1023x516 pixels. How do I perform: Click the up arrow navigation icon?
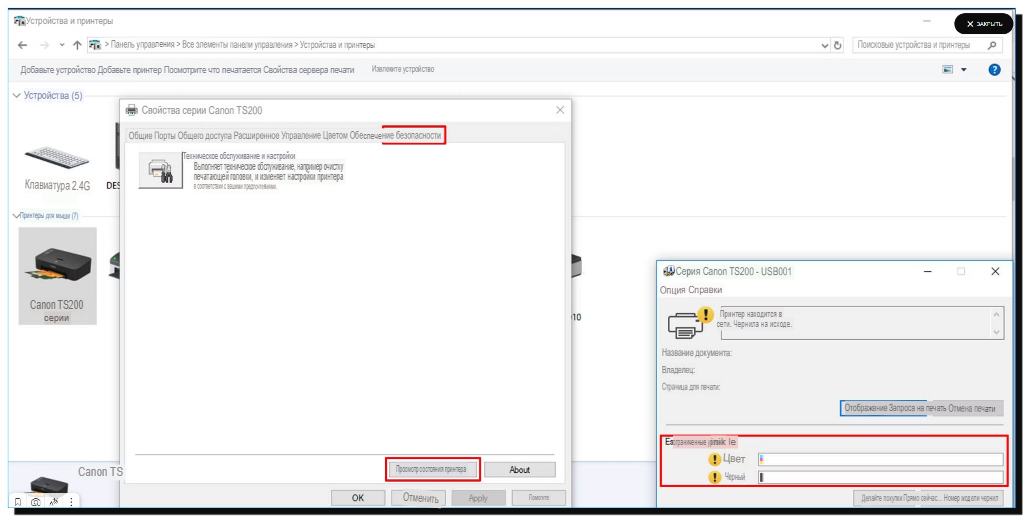click(78, 45)
